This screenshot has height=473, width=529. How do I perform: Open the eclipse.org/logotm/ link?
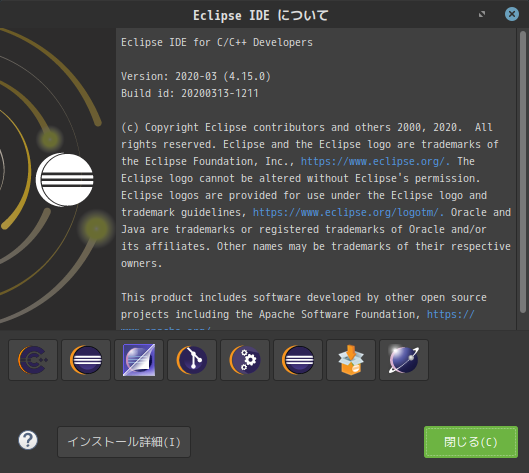click(x=348, y=212)
